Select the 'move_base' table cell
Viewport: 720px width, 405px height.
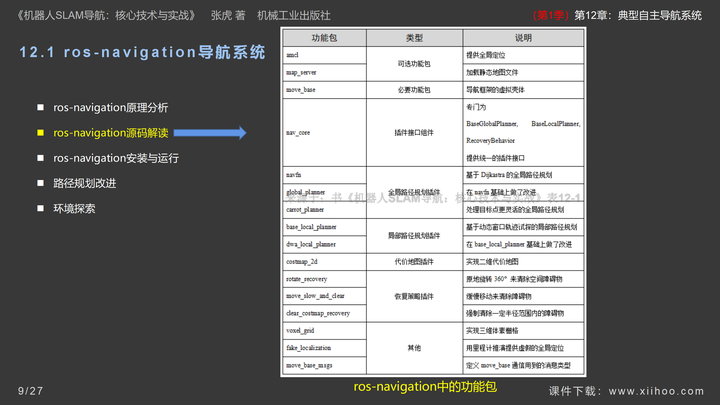(324, 90)
